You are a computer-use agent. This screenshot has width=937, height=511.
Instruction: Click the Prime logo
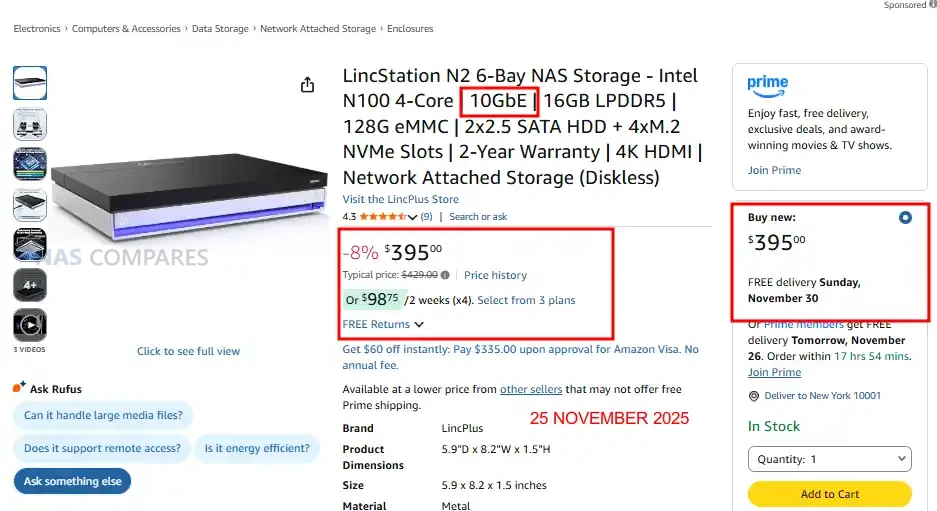coord(768,85)
